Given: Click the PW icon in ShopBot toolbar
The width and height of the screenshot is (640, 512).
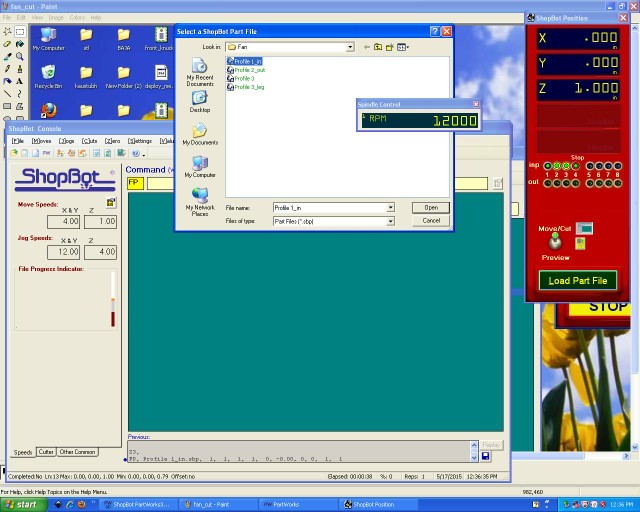Looking at the screenshot, I should (x=47, y=153).
